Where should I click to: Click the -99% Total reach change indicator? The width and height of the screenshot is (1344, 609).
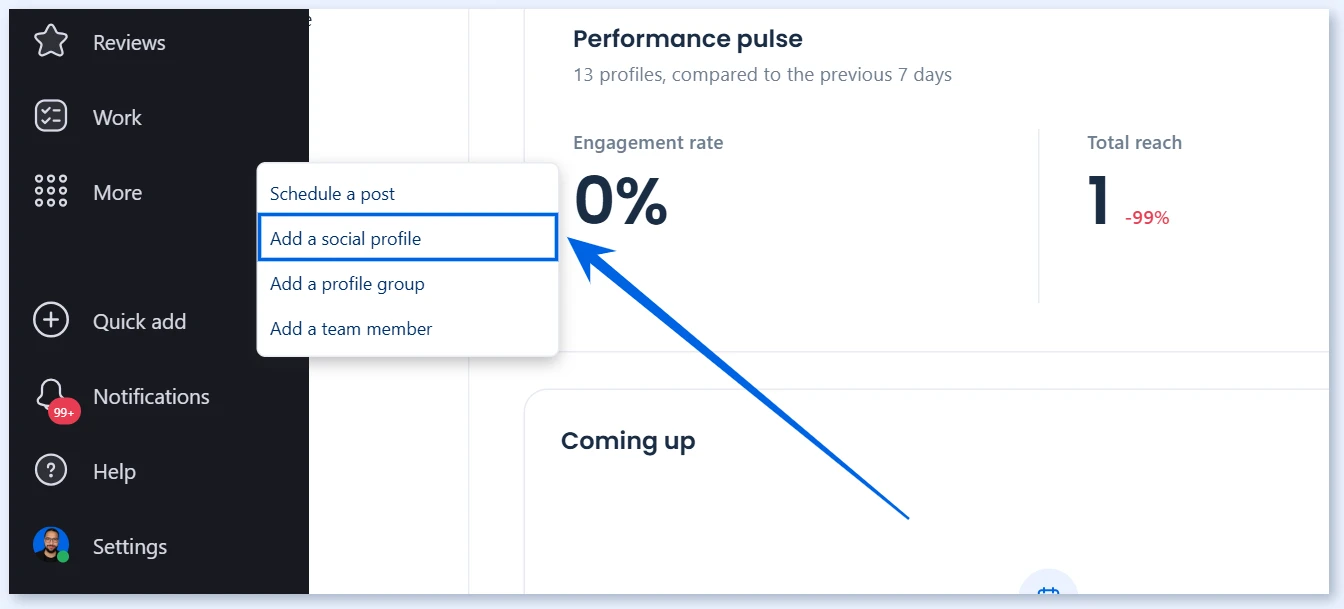point(1147,218)
